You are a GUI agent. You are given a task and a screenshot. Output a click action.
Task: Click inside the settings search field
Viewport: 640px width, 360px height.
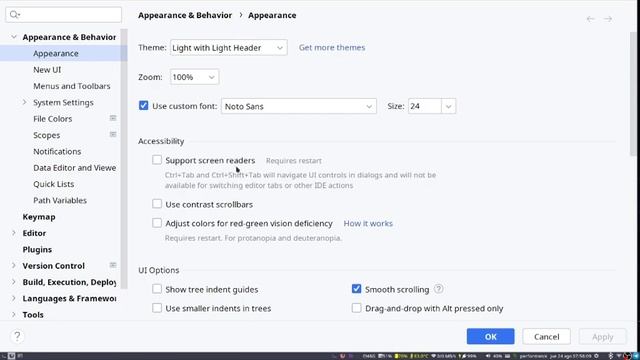pos(64,15)
